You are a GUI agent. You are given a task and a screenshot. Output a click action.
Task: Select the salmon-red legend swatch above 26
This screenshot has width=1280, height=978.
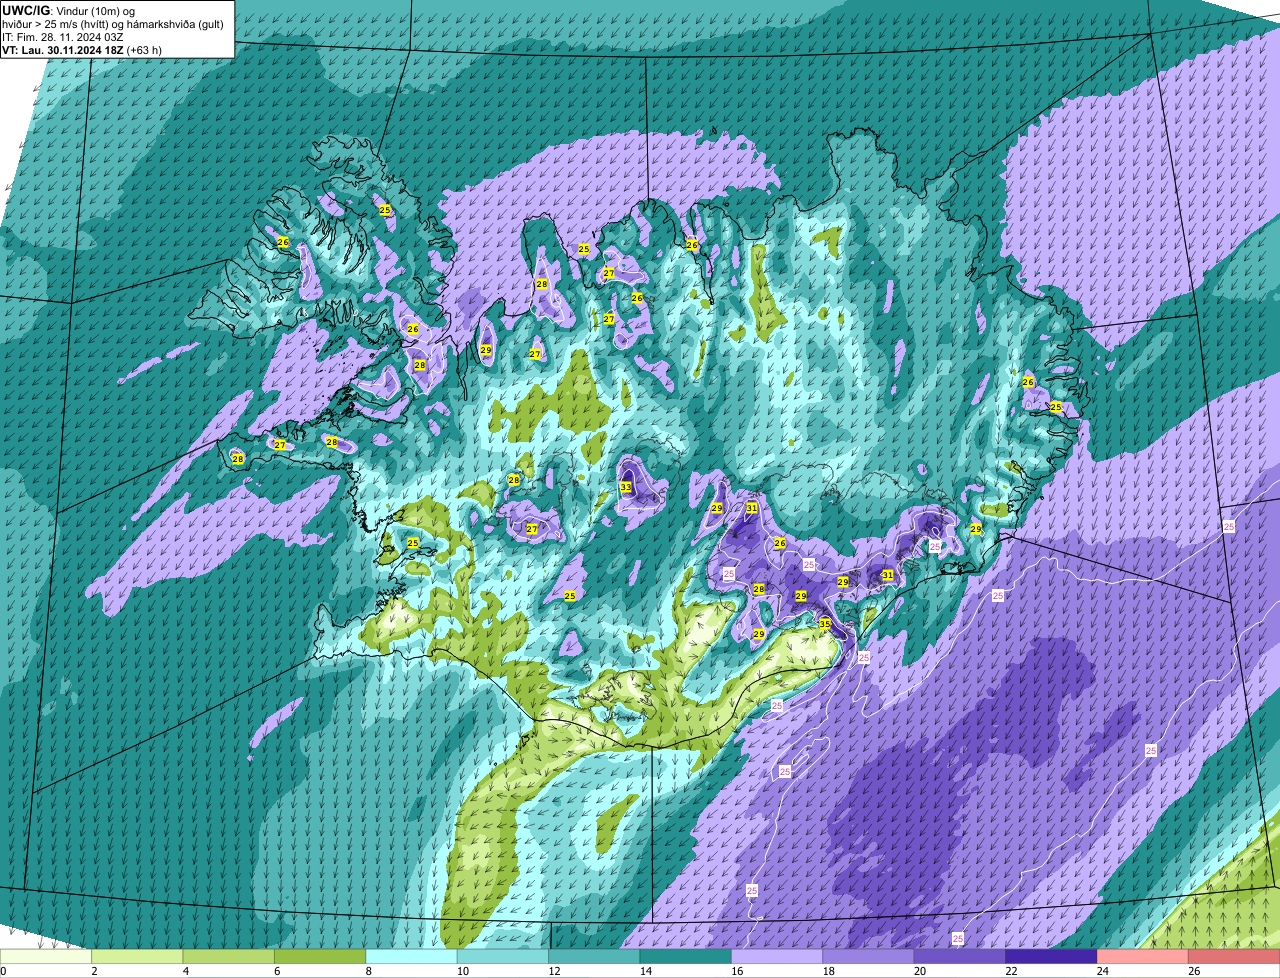point(1235,956)
